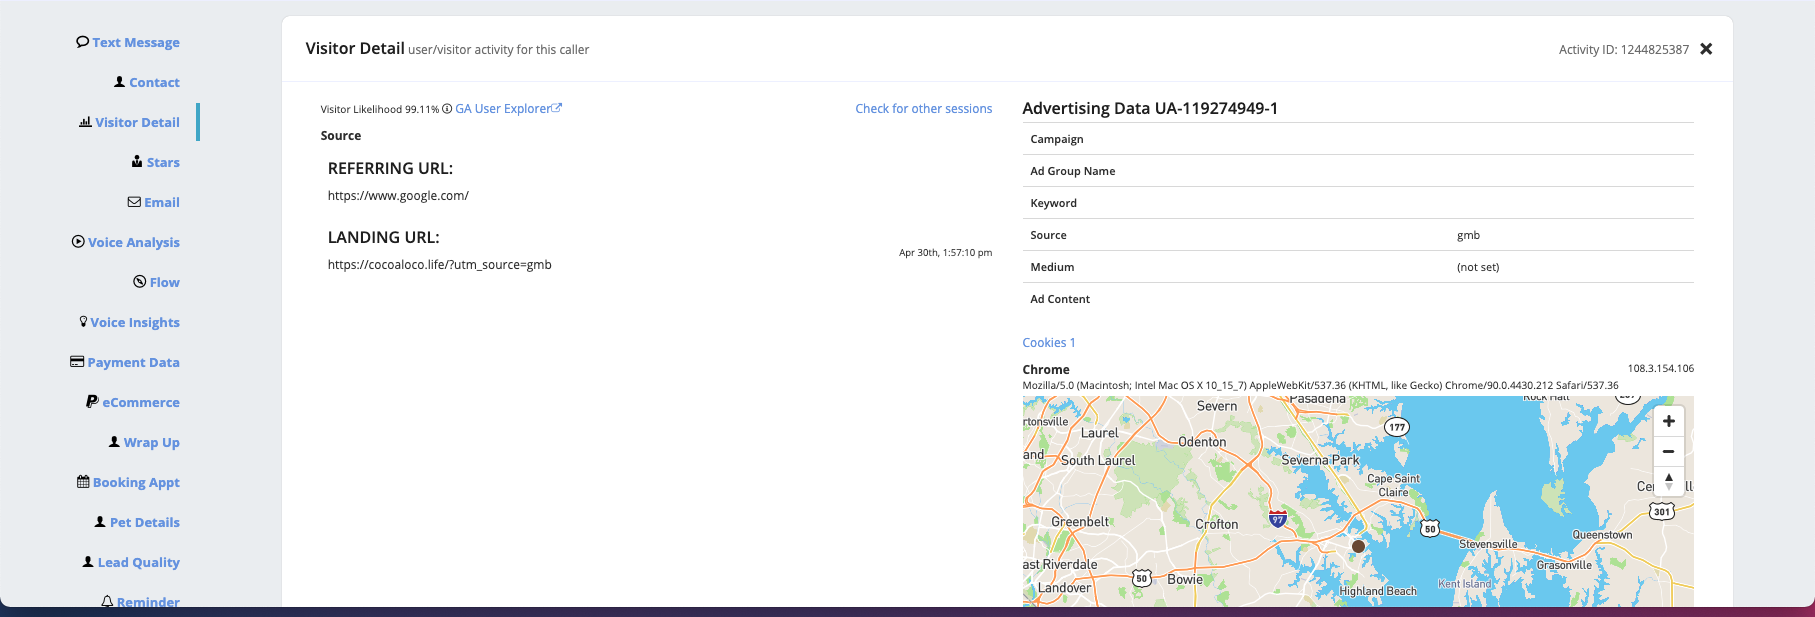Zoom in on the map
The image size is (1815, 617).
[1668, 421]
